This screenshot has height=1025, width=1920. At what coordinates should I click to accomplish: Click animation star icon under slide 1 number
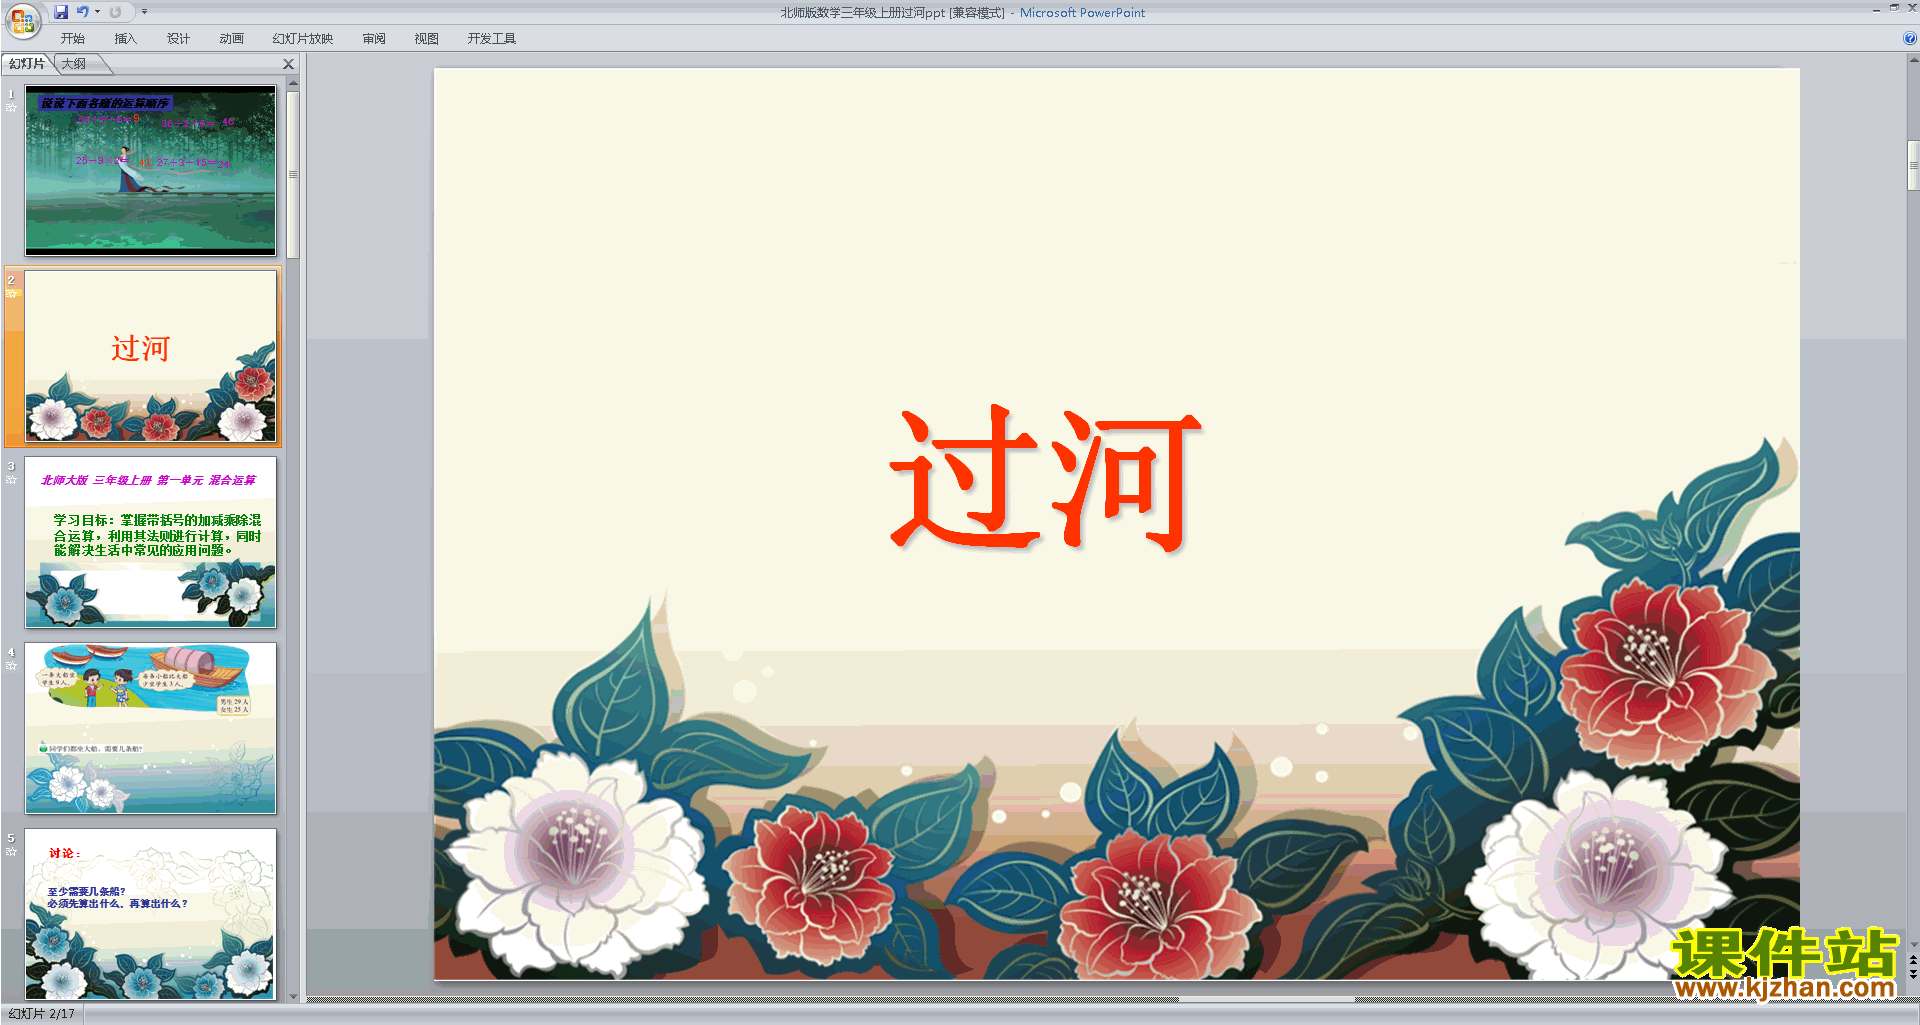pyautogui.click(x=11, y=107)
